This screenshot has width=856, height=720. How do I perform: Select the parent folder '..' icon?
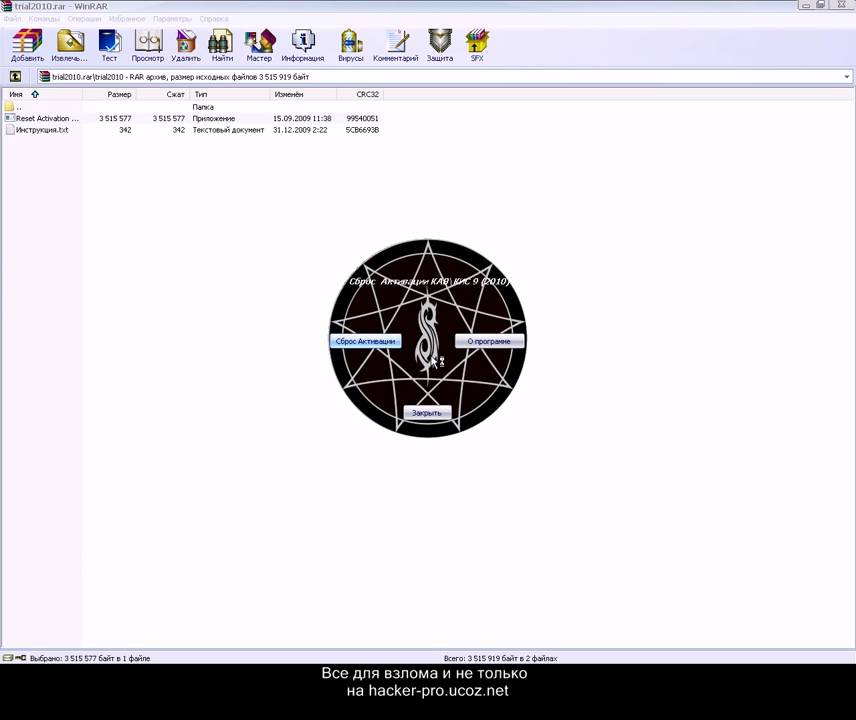pyautogui.click(x=9, y=106)
